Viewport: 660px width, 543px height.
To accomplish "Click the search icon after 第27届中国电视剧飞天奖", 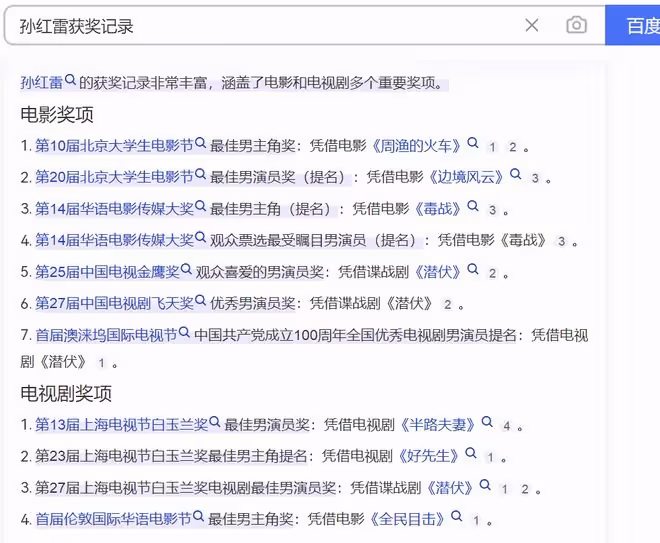I will pyautogui.click(x=200, y=301).
